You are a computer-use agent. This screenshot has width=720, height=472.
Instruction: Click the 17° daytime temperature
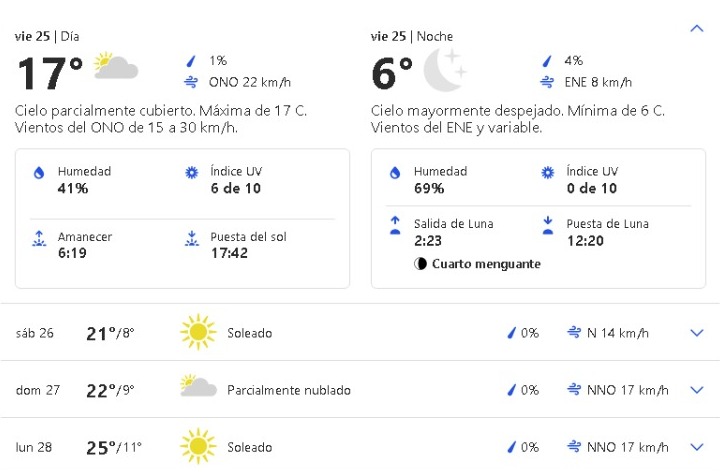tap(50, 73)
